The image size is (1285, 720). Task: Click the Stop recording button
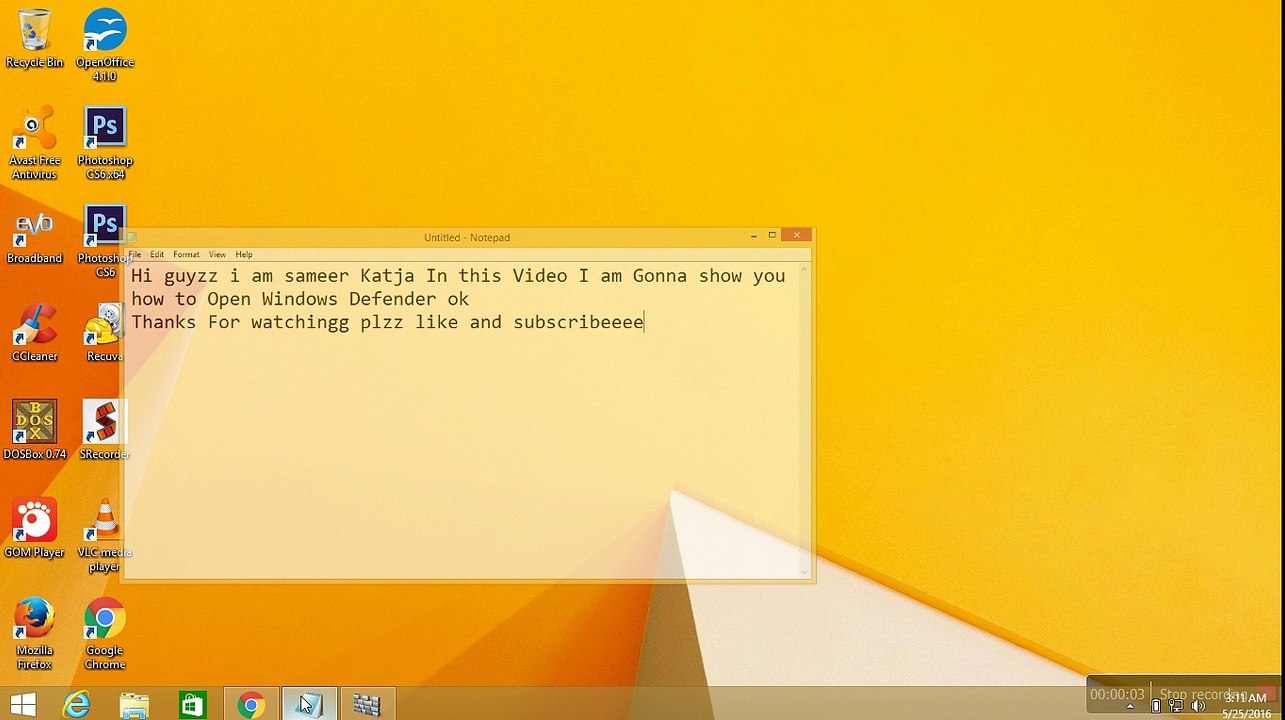click(1205, 694)
